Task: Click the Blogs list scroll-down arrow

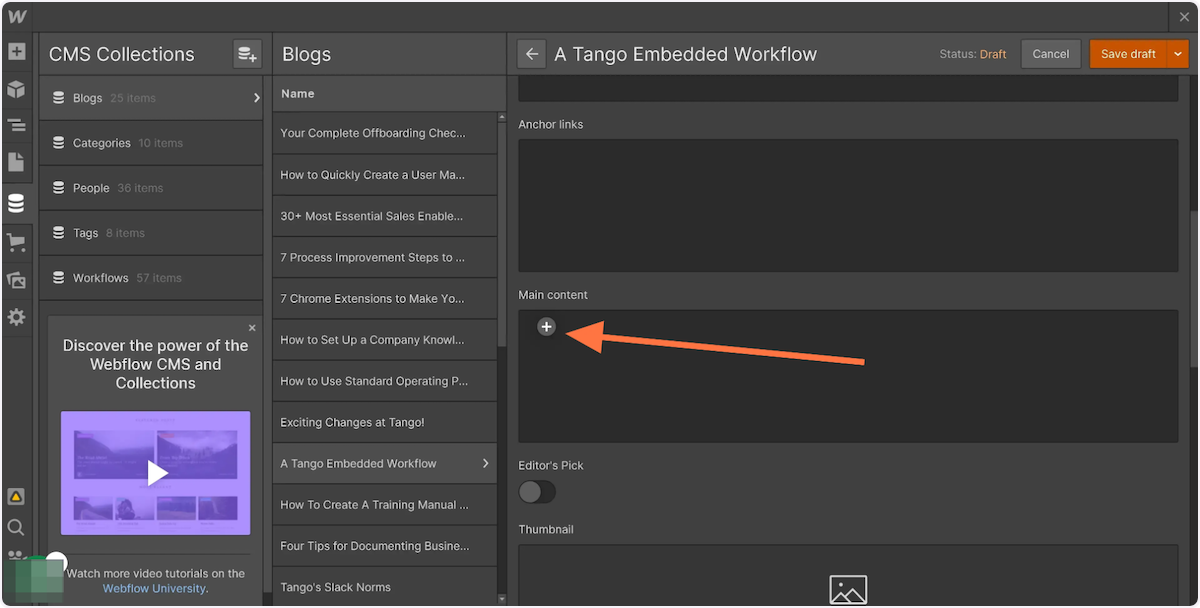Action: [502, 599]
